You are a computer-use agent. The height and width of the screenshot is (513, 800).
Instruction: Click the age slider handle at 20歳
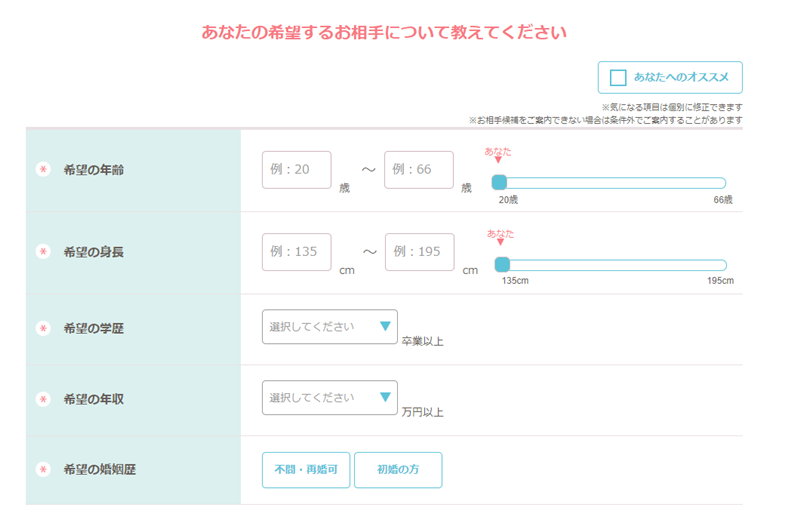coord(499,182)
